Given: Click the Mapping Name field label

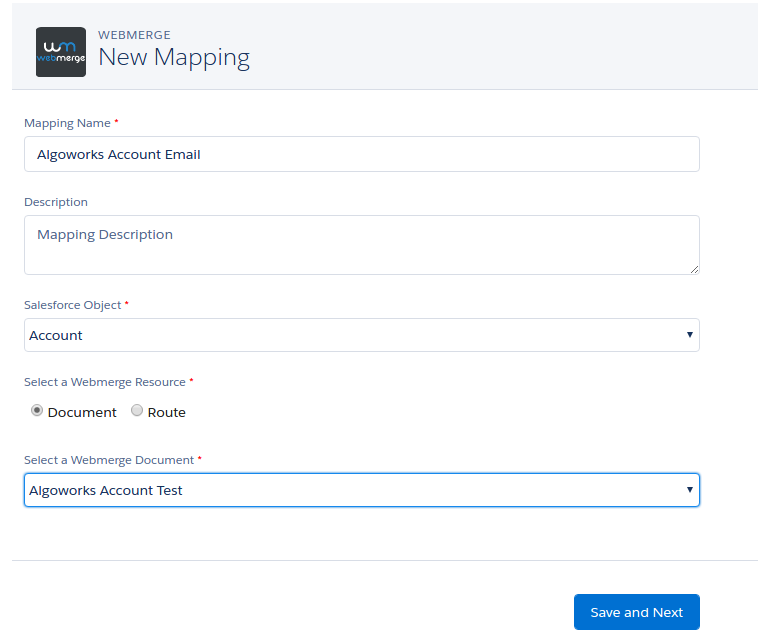Looking at the screenshot, I should (x=67, y=123).
